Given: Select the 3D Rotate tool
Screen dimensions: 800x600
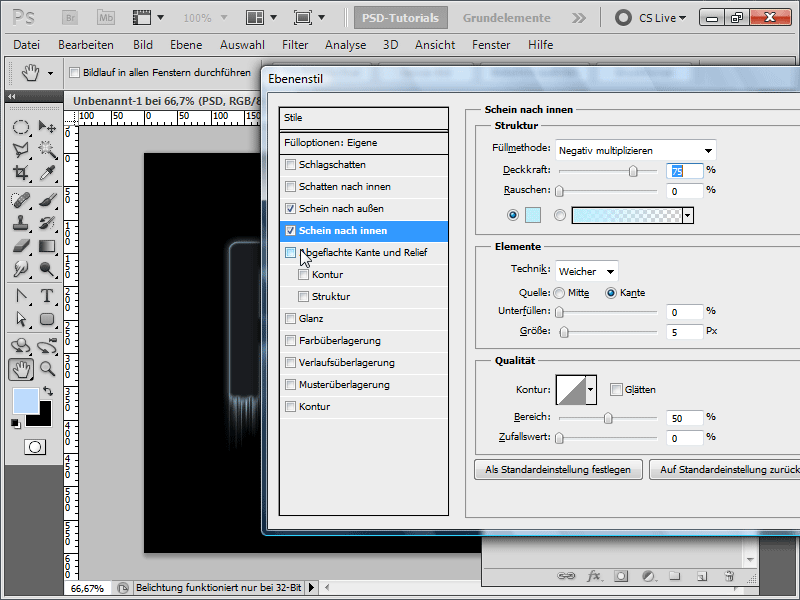Looking at the screenshot, I should coord(20,345).
